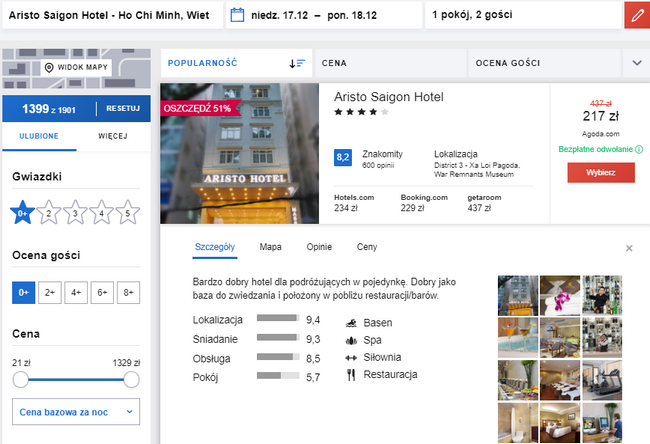Image resolution: width=650 pixels, height=444 pixels.
Task: Close the hotel details panel
Action: [x=629, y=248]
